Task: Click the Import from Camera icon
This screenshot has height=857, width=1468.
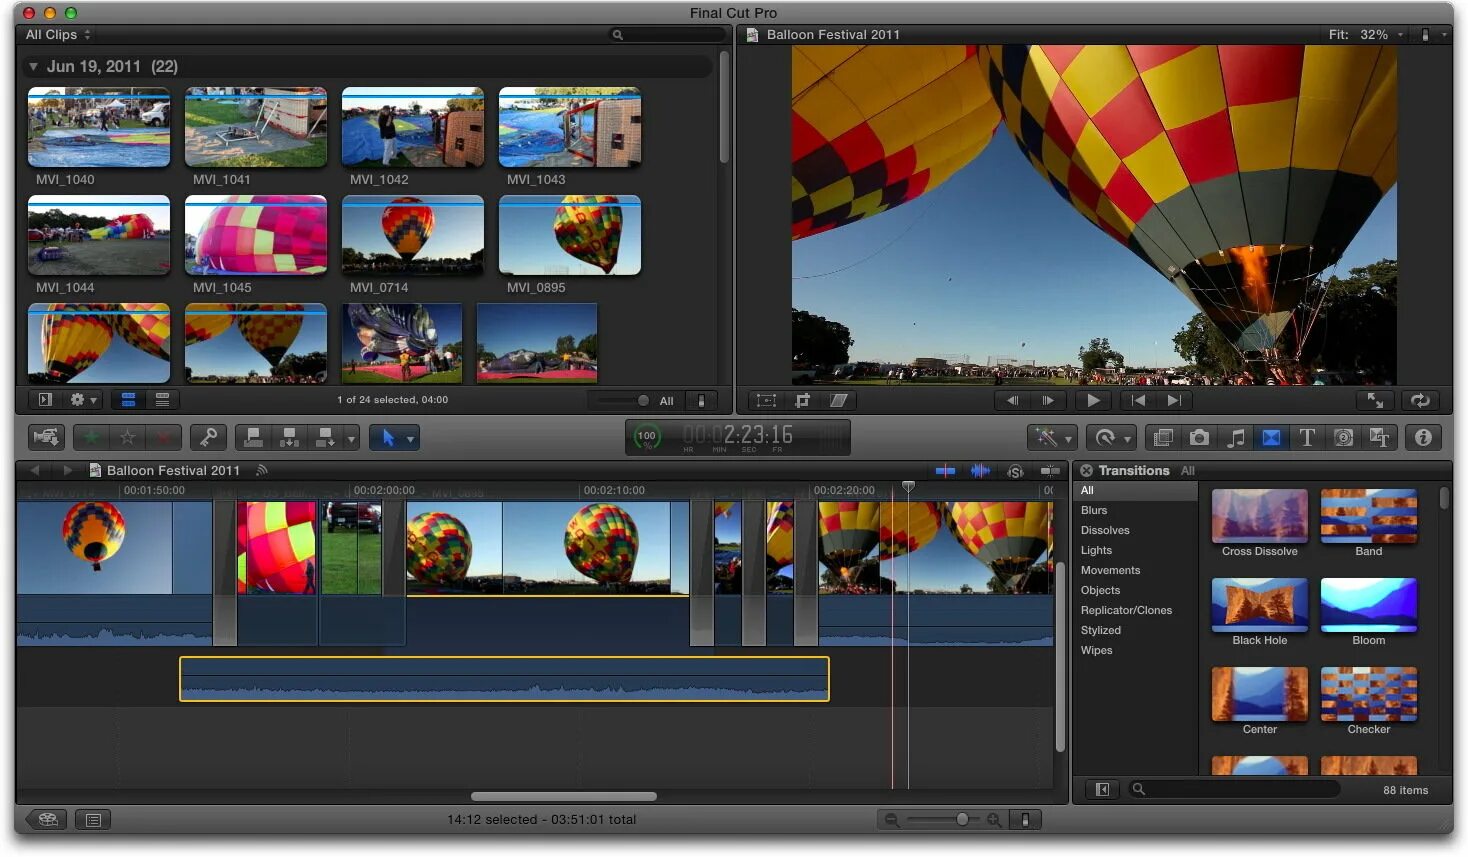Action: [46, 437]
